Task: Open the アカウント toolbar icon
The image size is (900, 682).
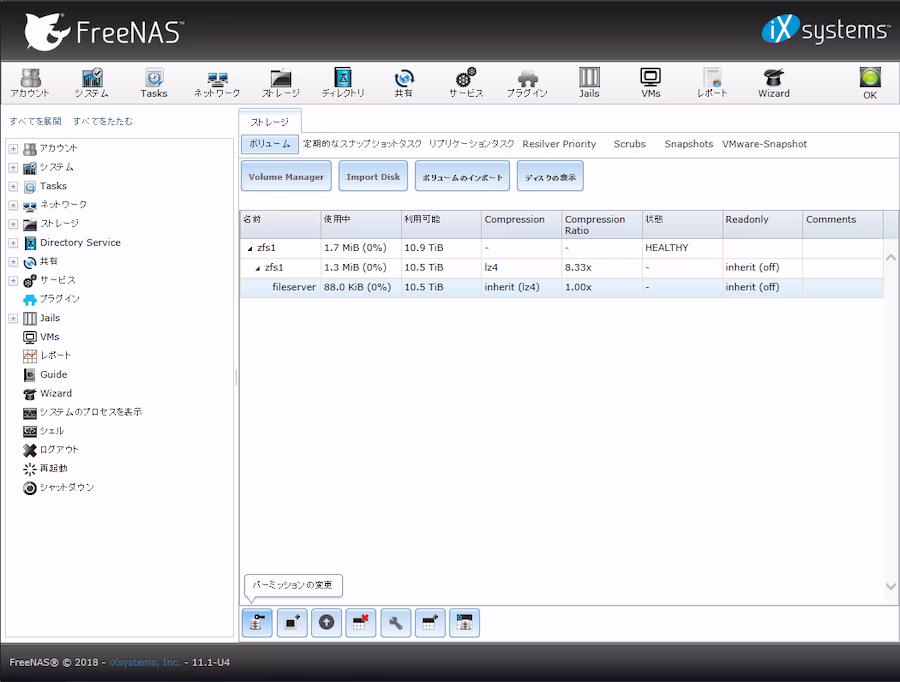Action: click(30, 83)
